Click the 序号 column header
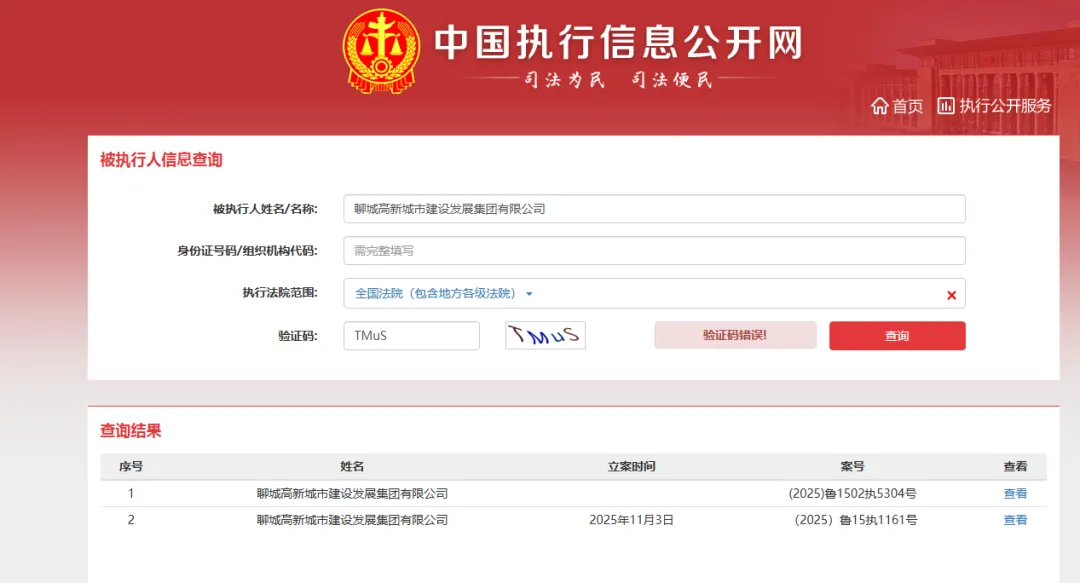Screen dimensions: 1080x583 131,467
